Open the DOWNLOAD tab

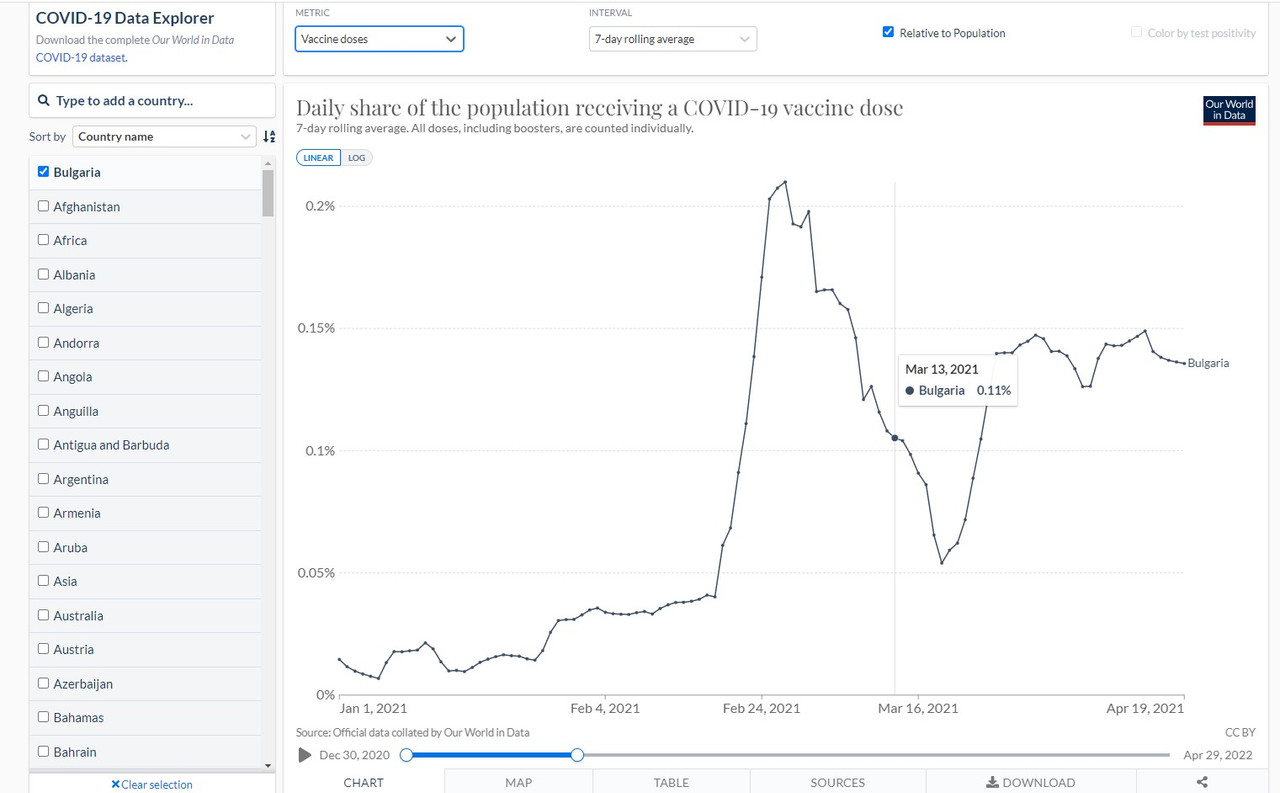click(x=1031, y=782)
